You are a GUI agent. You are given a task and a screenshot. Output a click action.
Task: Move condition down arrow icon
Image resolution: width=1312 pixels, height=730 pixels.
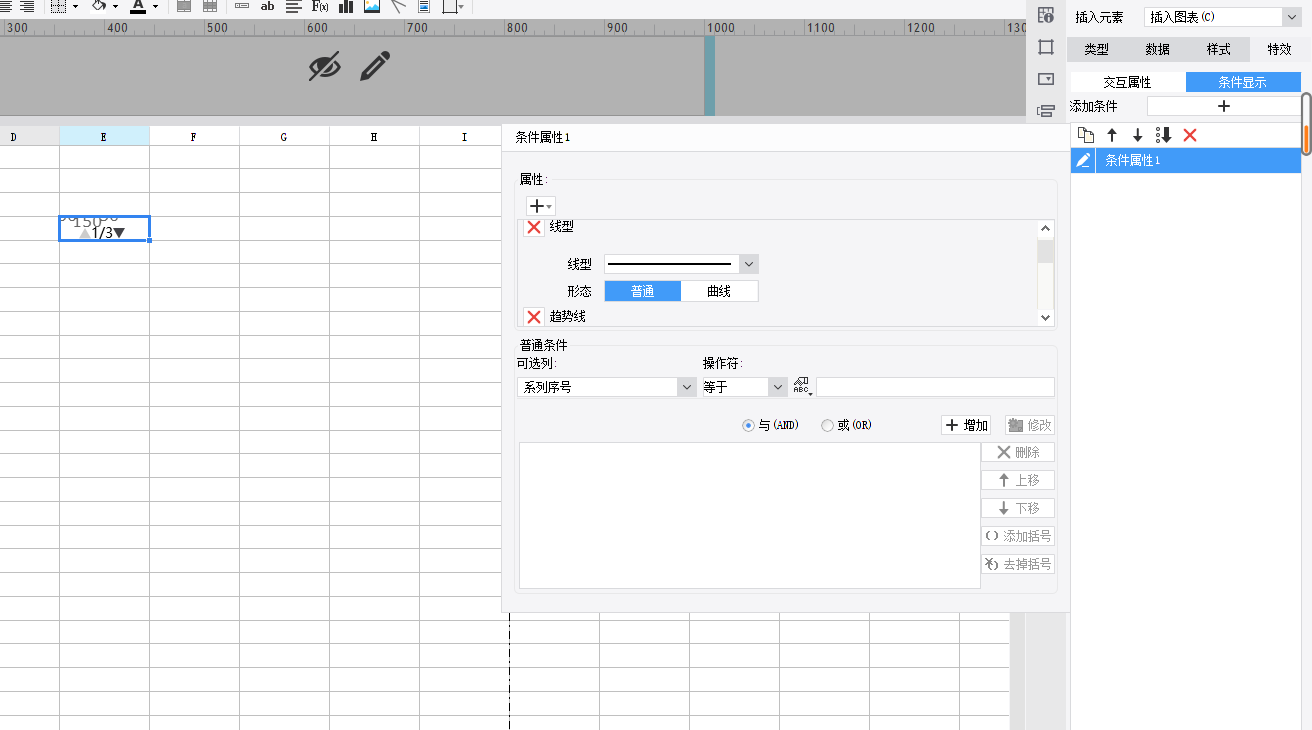pyautogui.click(x=1137, y=135)
